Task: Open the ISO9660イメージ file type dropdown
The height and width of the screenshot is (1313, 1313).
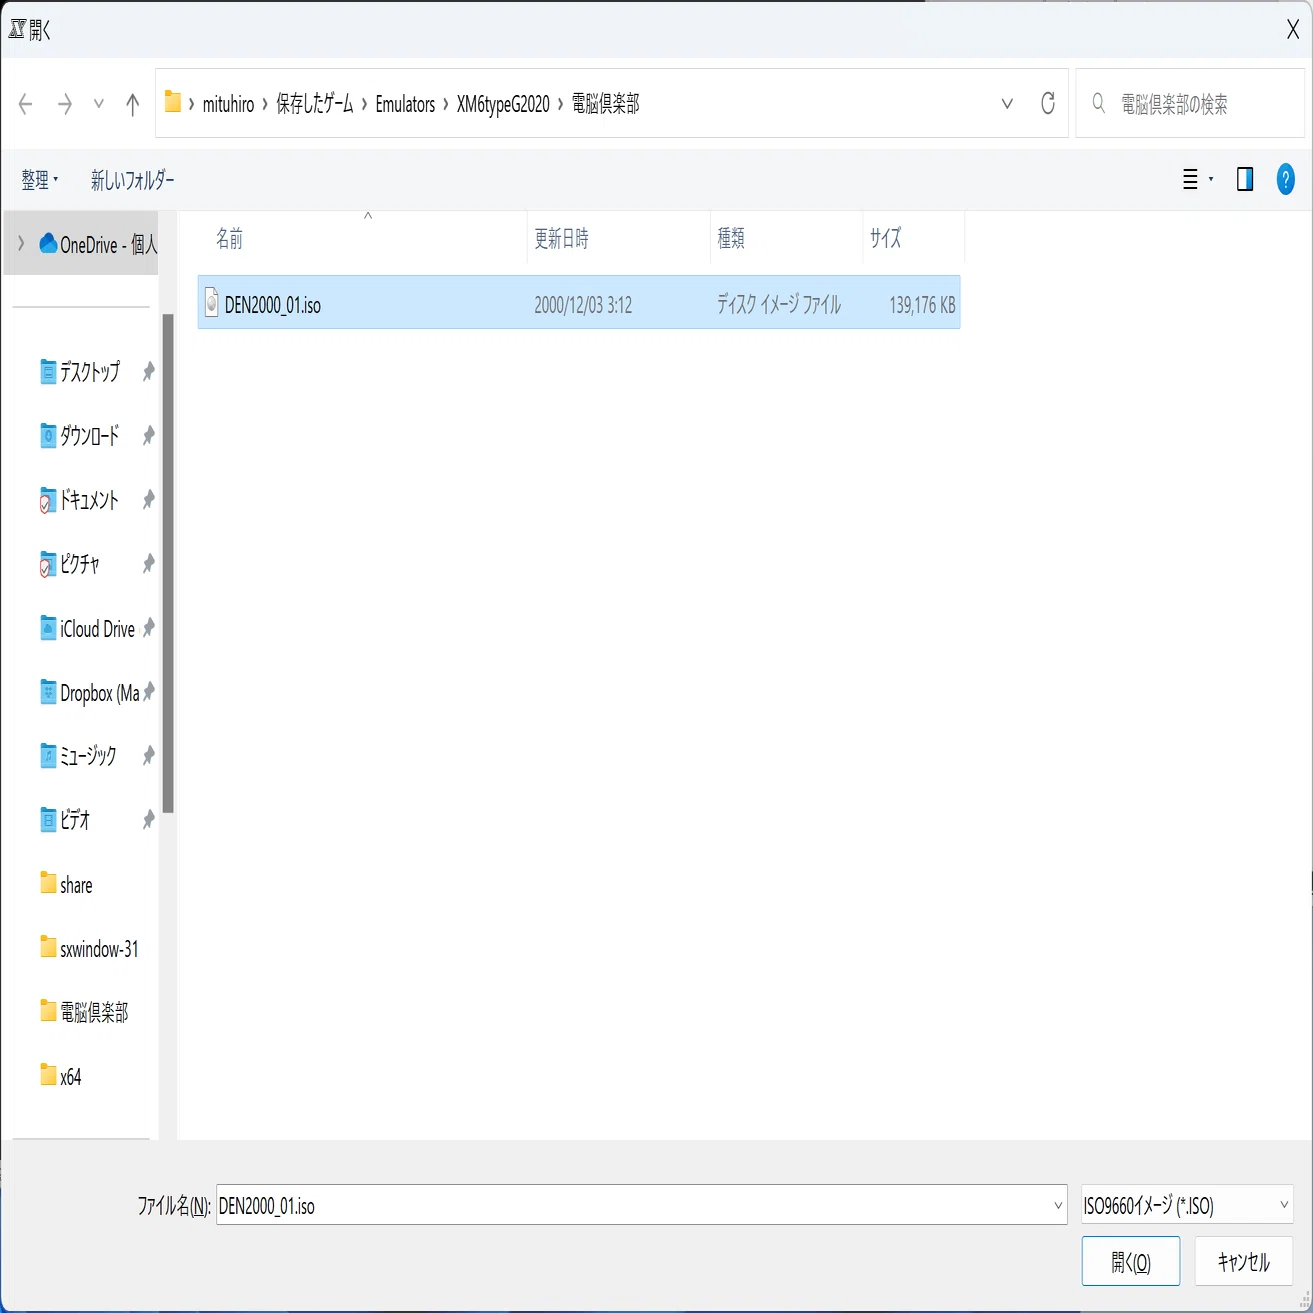Action: pos(1187,1205)
